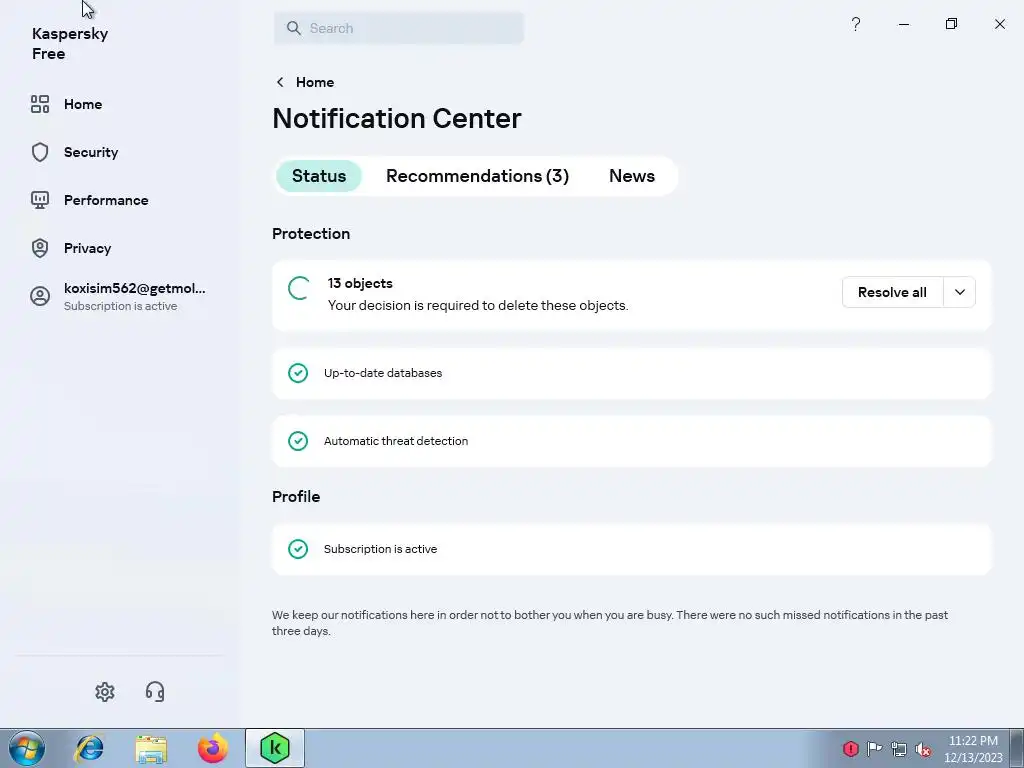Screen dimensions: 1024x768
Task: Select Home in the sidebar menu
Action: pyautogui.click(x=83, y=104)
